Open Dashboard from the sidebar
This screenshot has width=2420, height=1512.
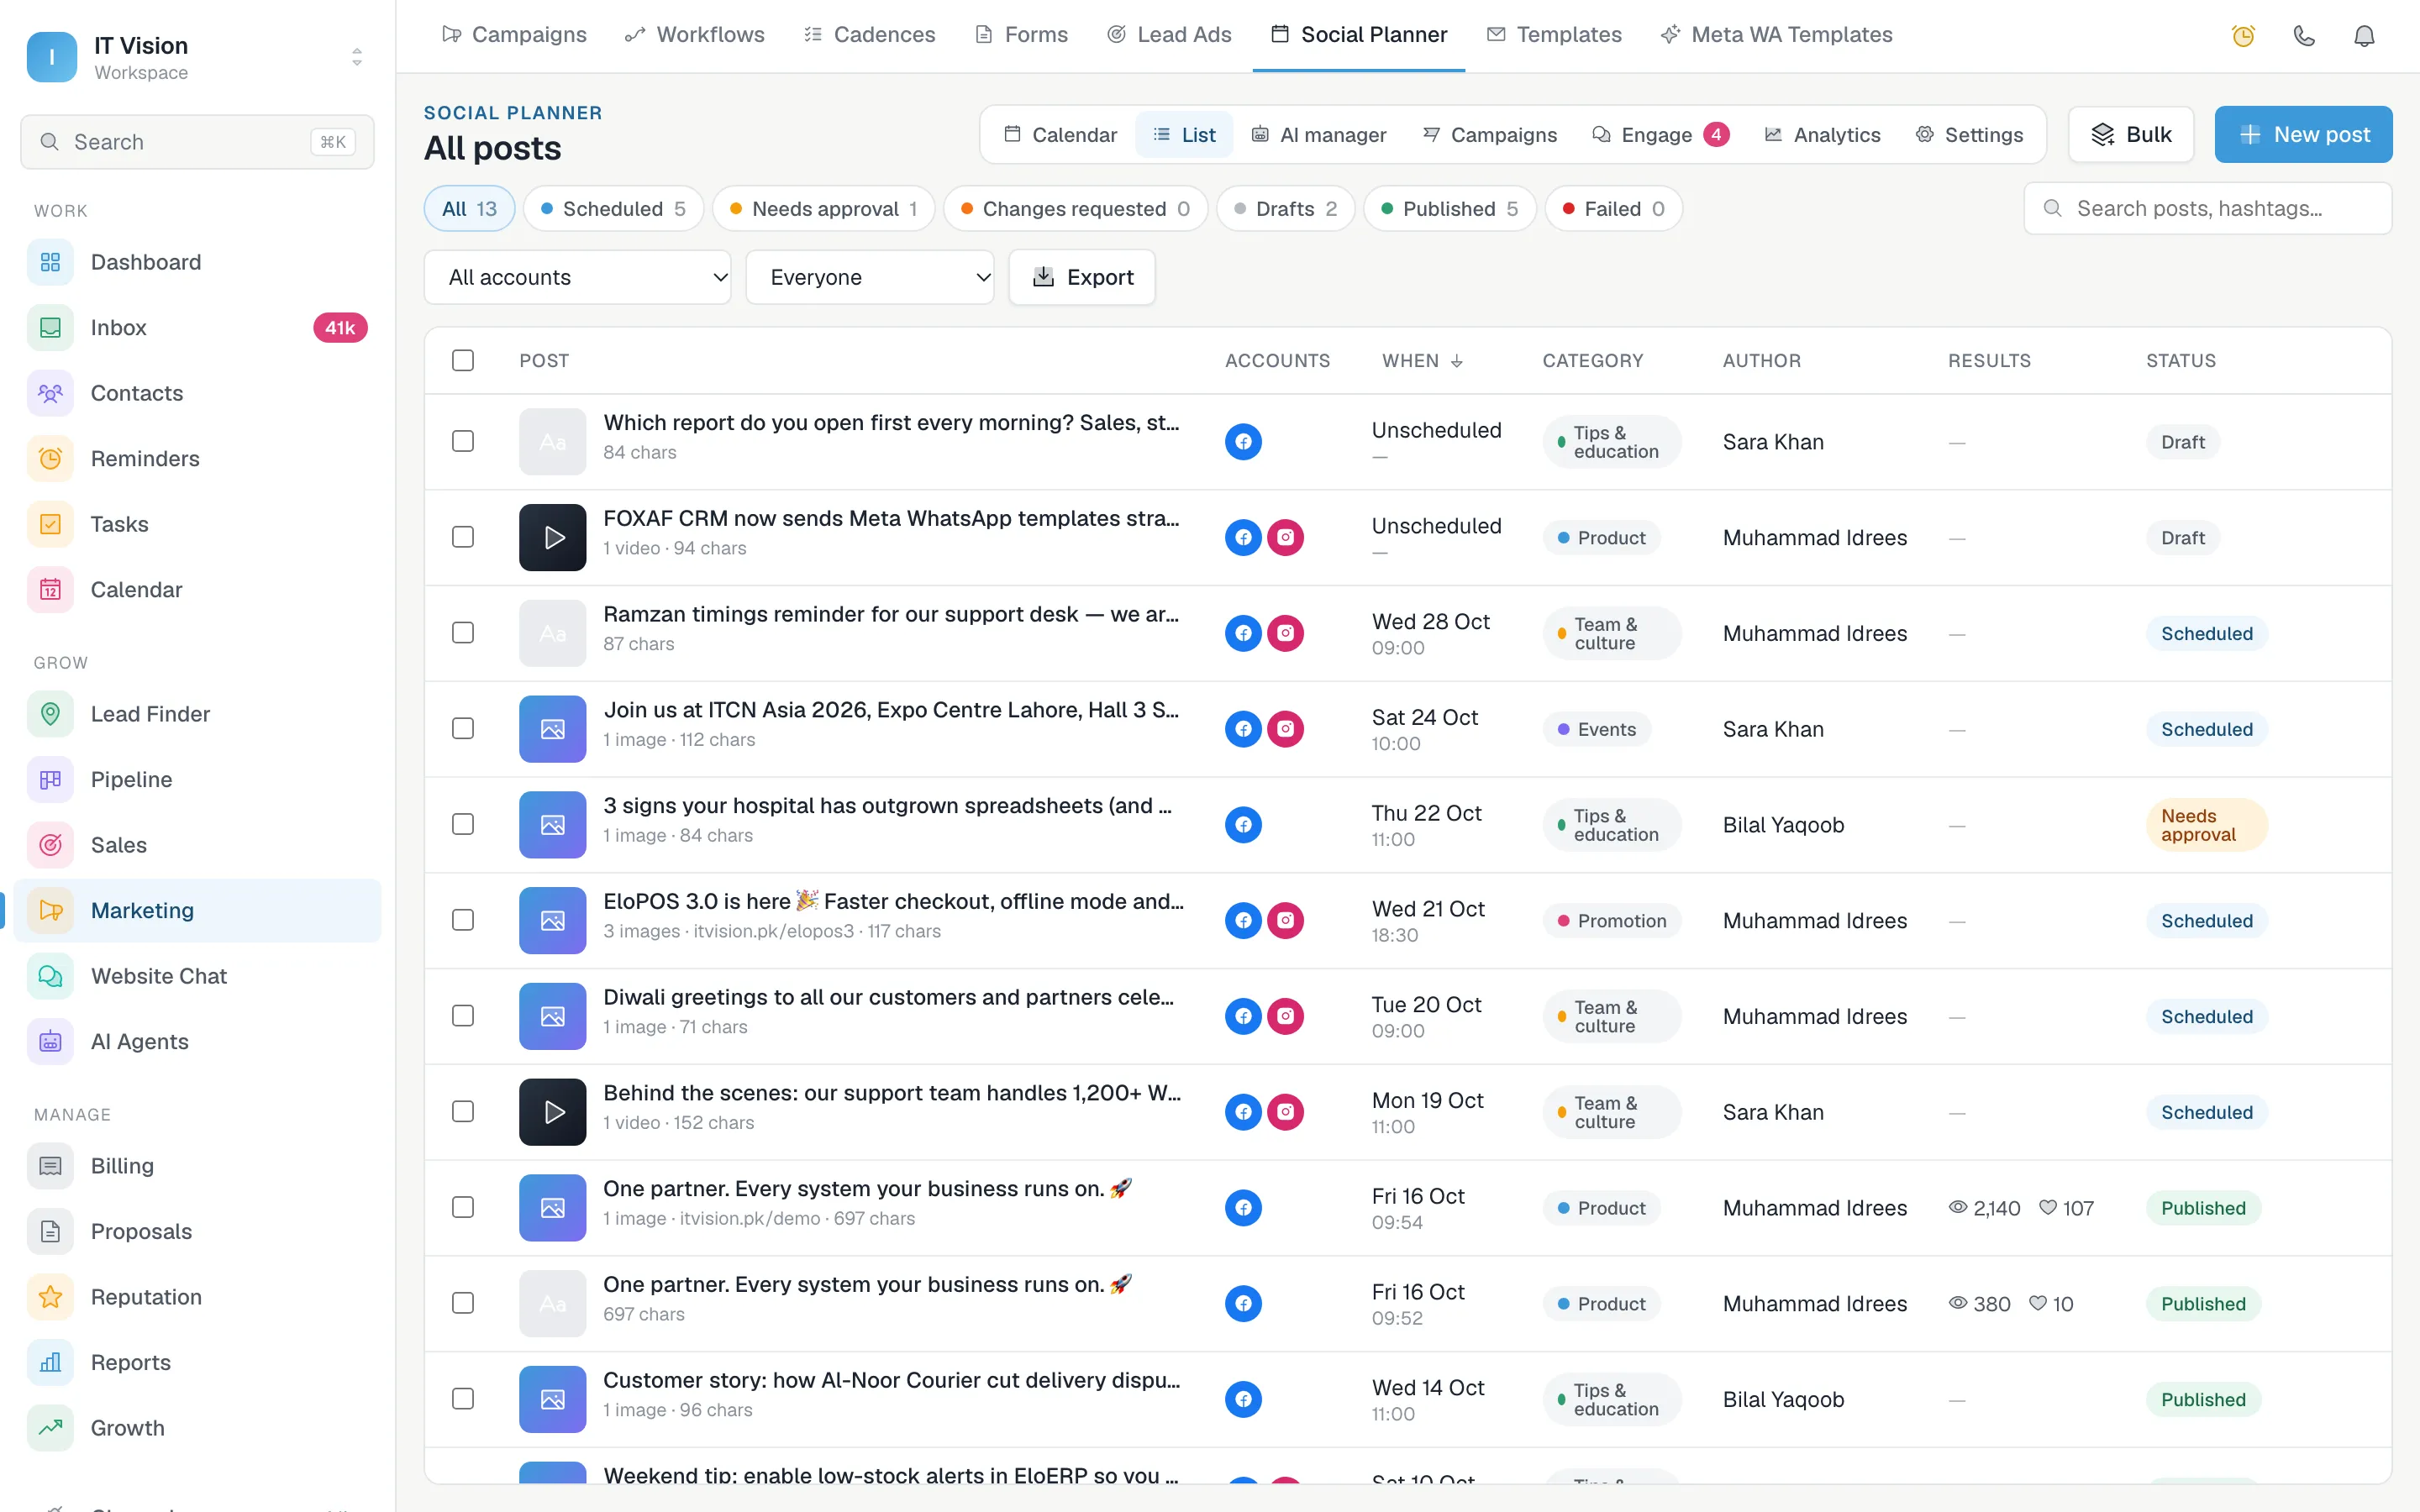pos(198,262)
